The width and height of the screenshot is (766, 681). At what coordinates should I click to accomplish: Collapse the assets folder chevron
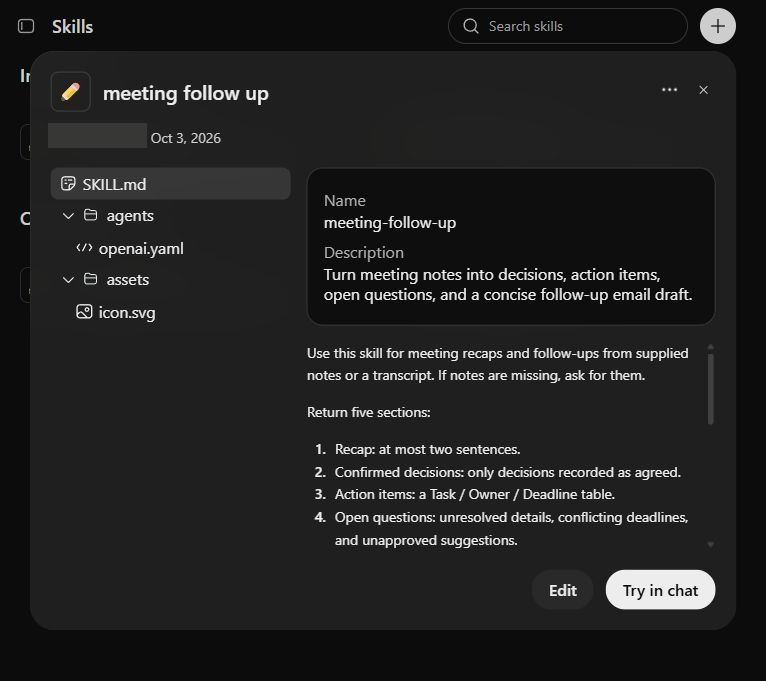pos(68,279)
